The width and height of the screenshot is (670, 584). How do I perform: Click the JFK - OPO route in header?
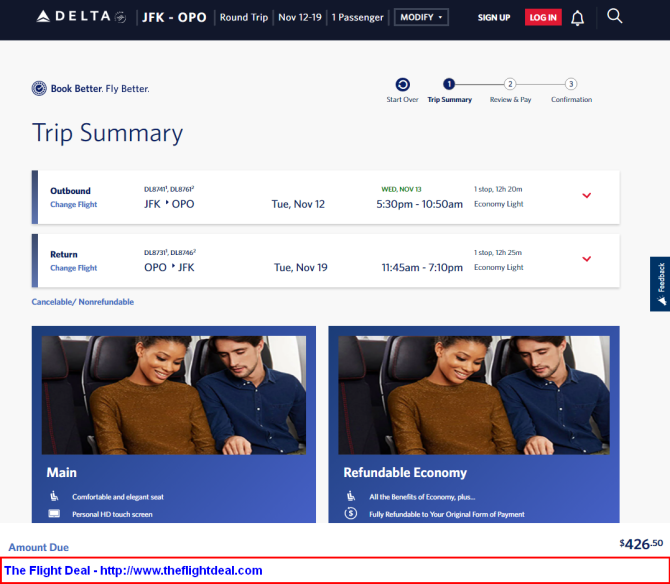coord(174,18)
